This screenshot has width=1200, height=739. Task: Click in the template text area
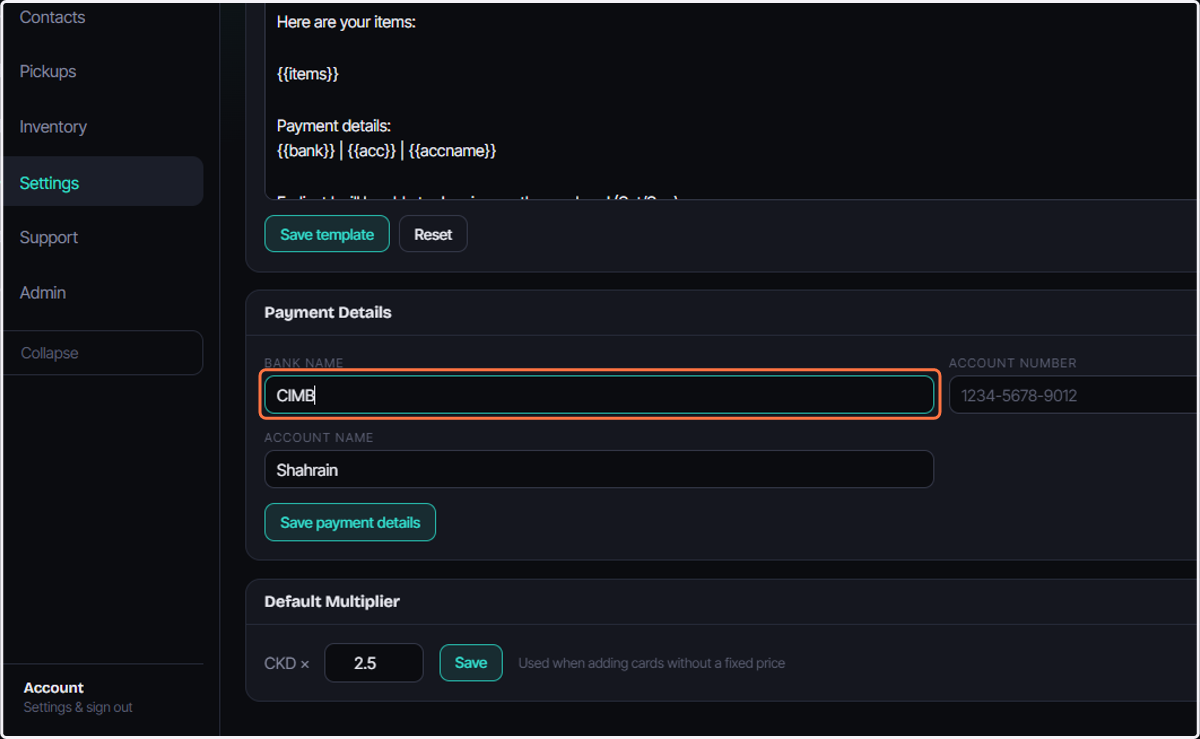pos(732,100)
